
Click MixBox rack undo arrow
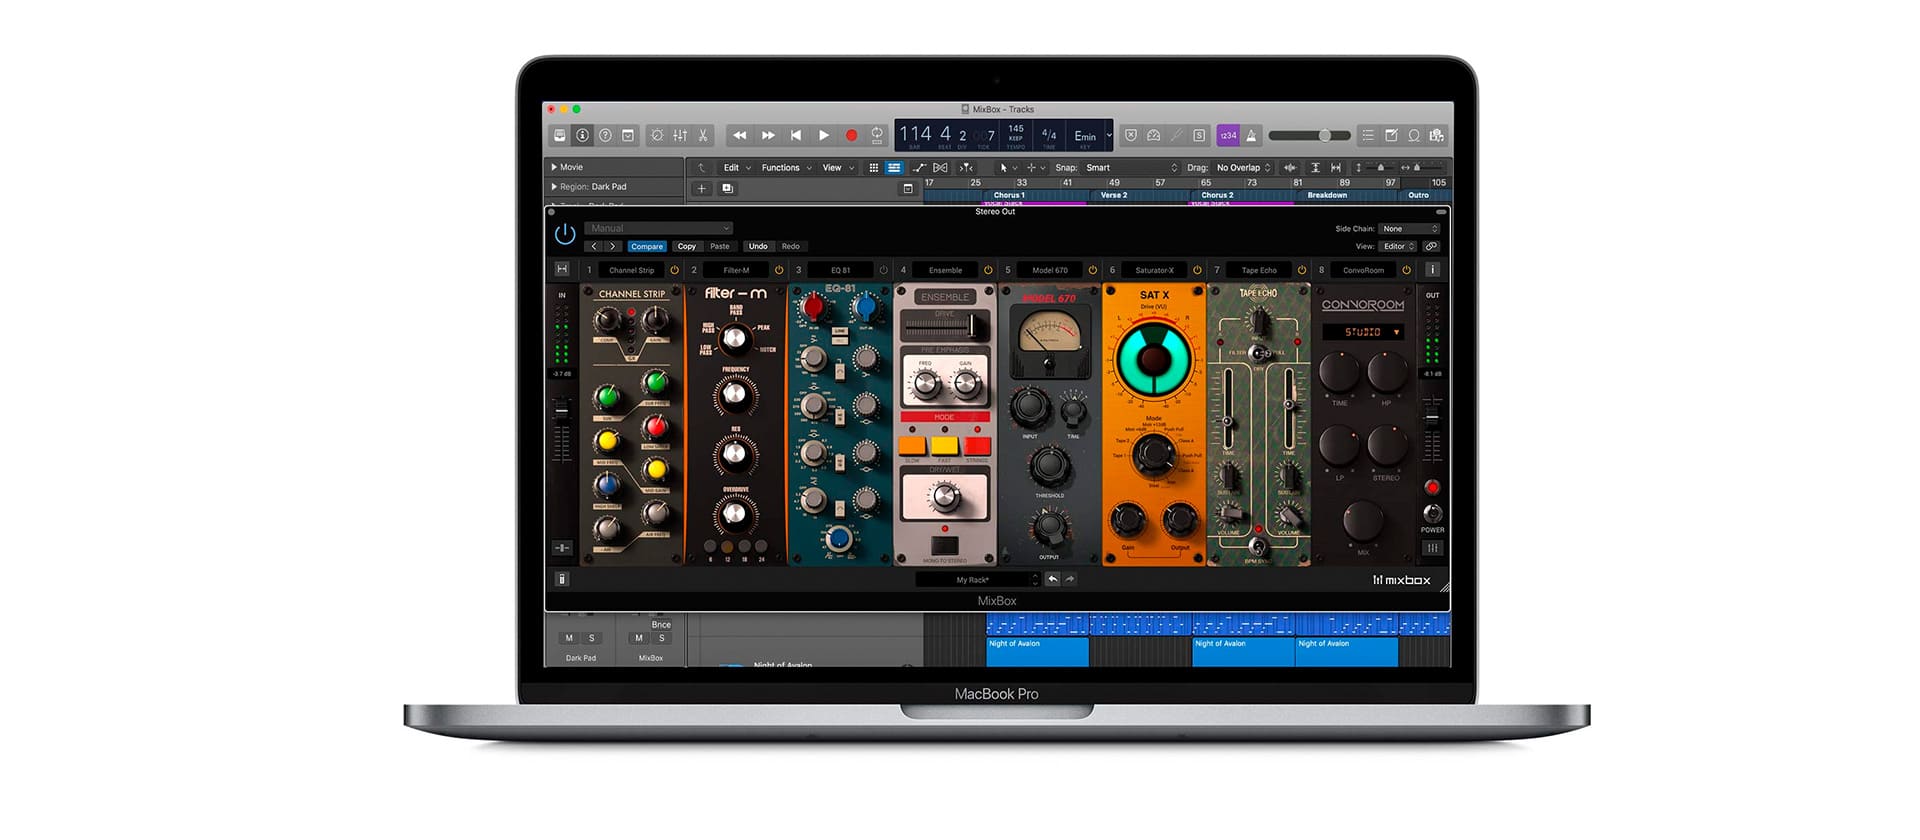pos(1052,579)
